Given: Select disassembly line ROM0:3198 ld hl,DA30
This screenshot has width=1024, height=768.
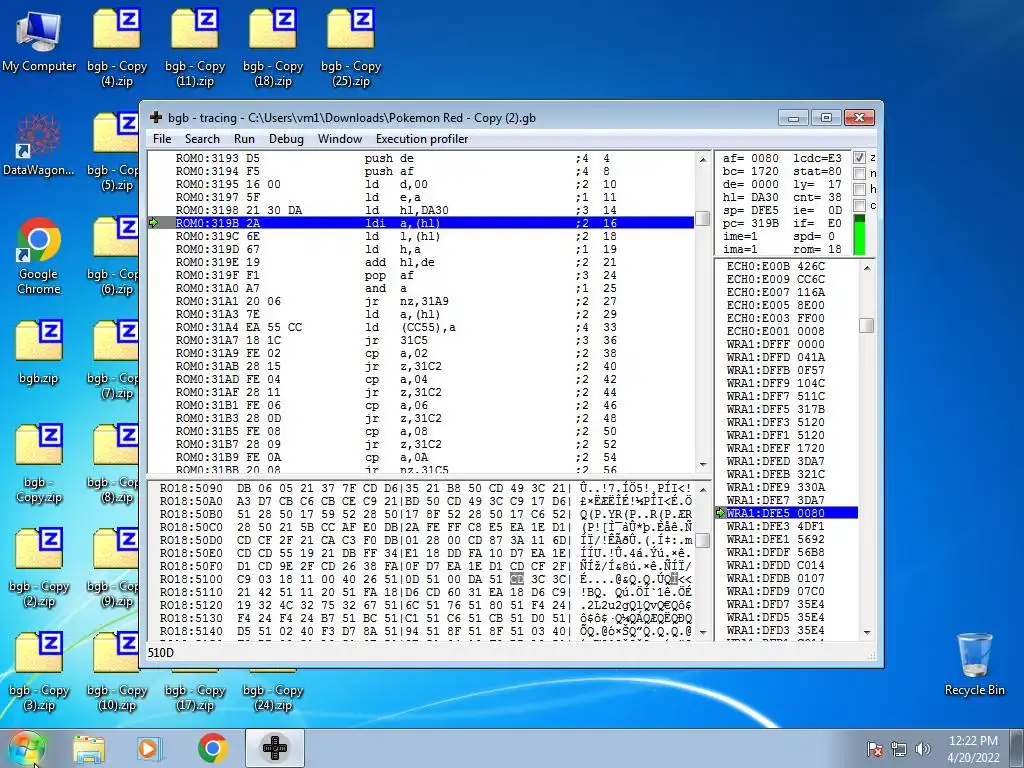Looking at the screenshot, I should point(421,210).
